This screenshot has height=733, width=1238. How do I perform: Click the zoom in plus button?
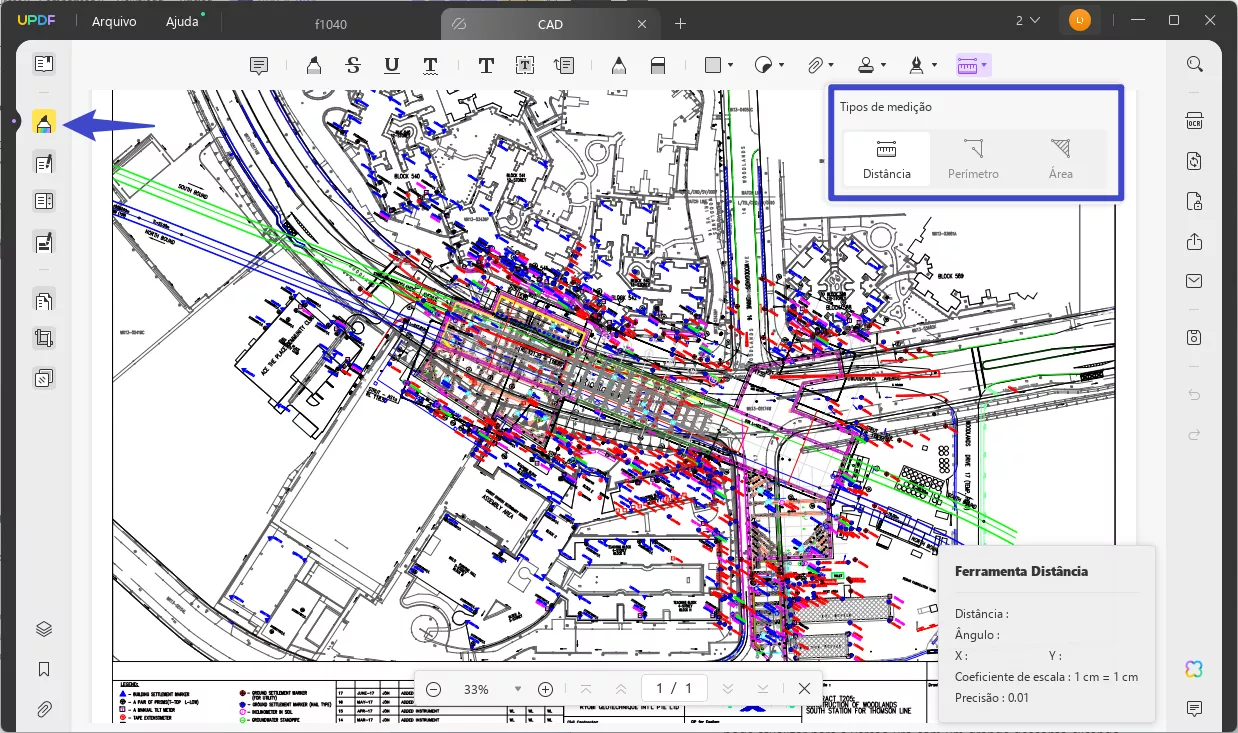click(545, 689)
